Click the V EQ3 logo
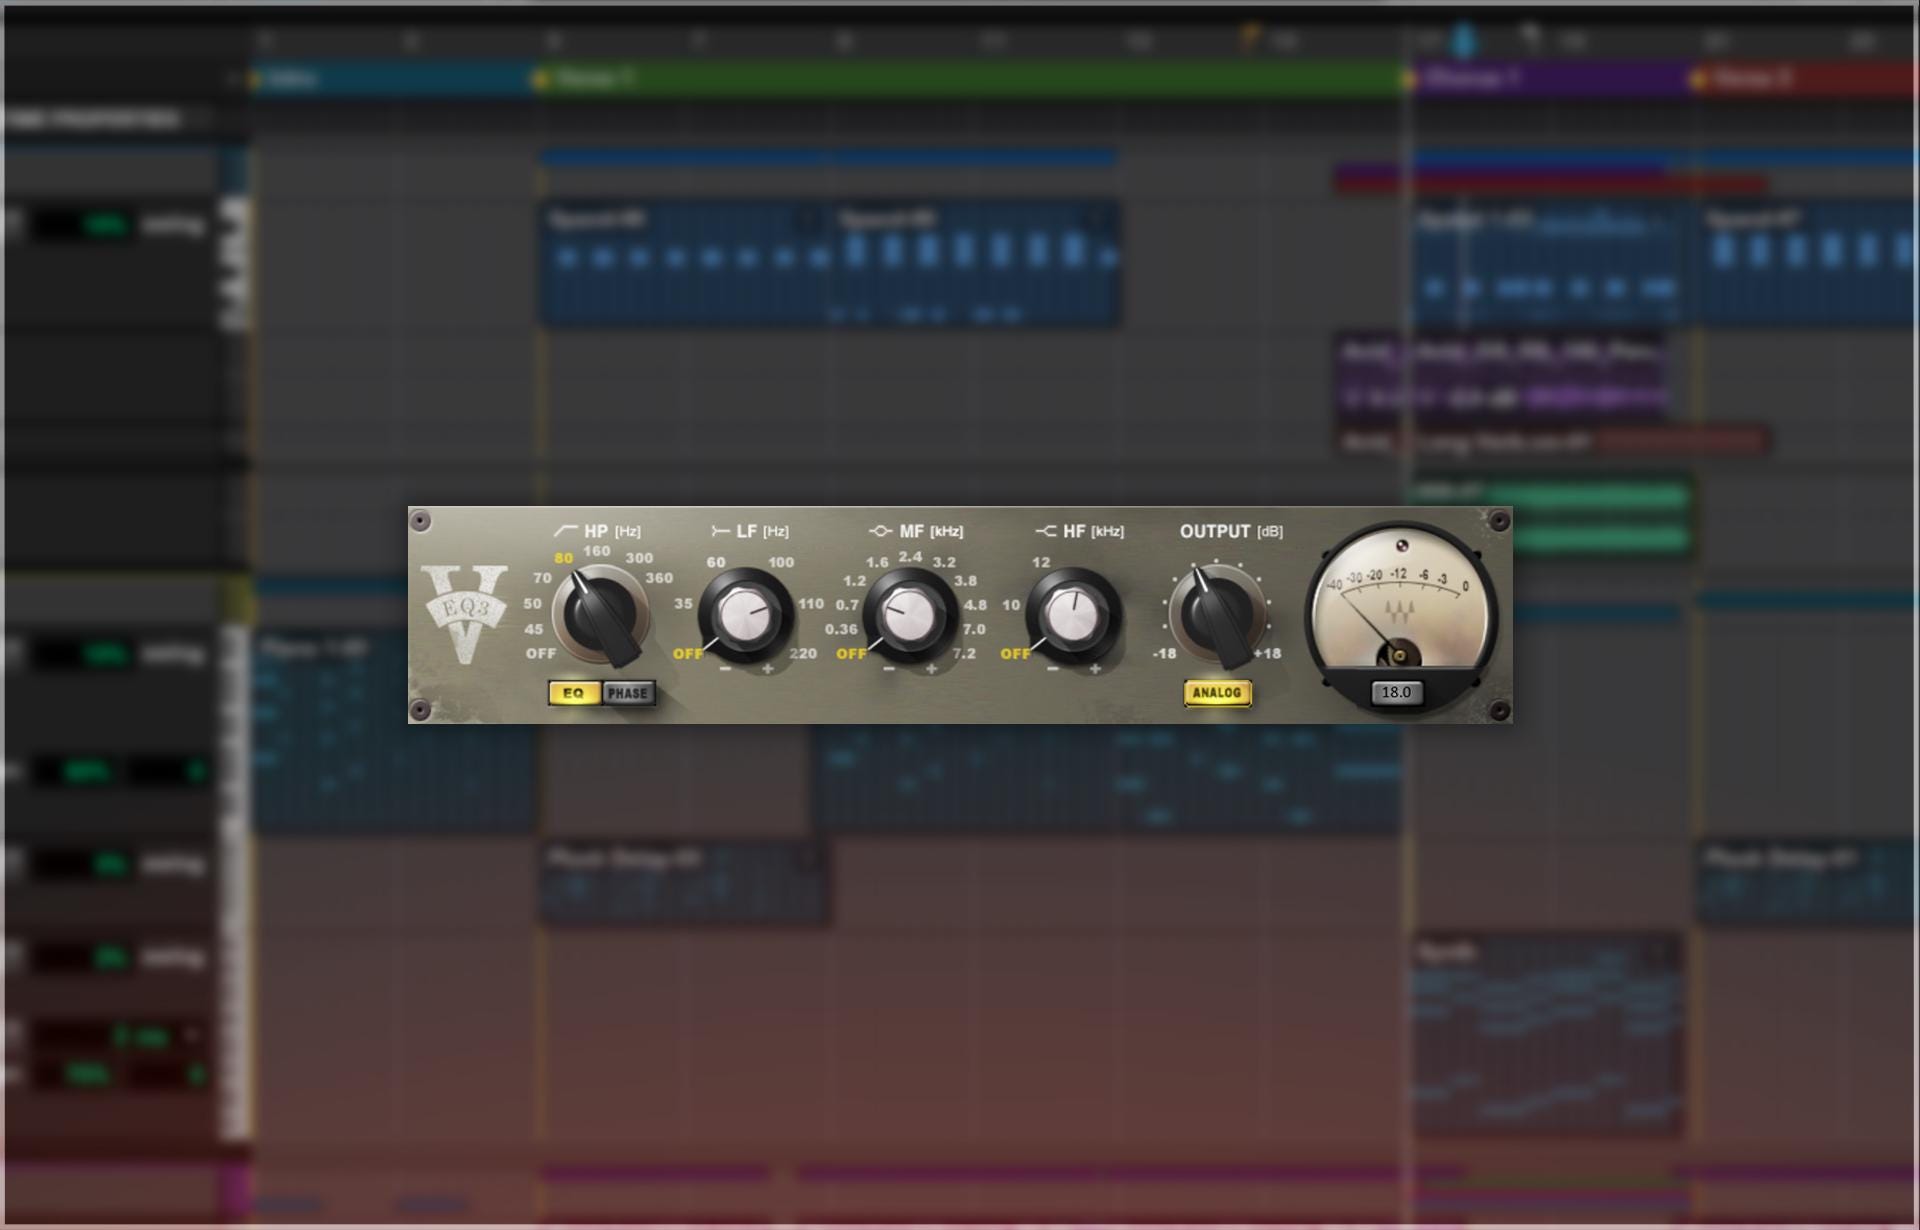The image size is (1920, 1230). click(465, 613)
